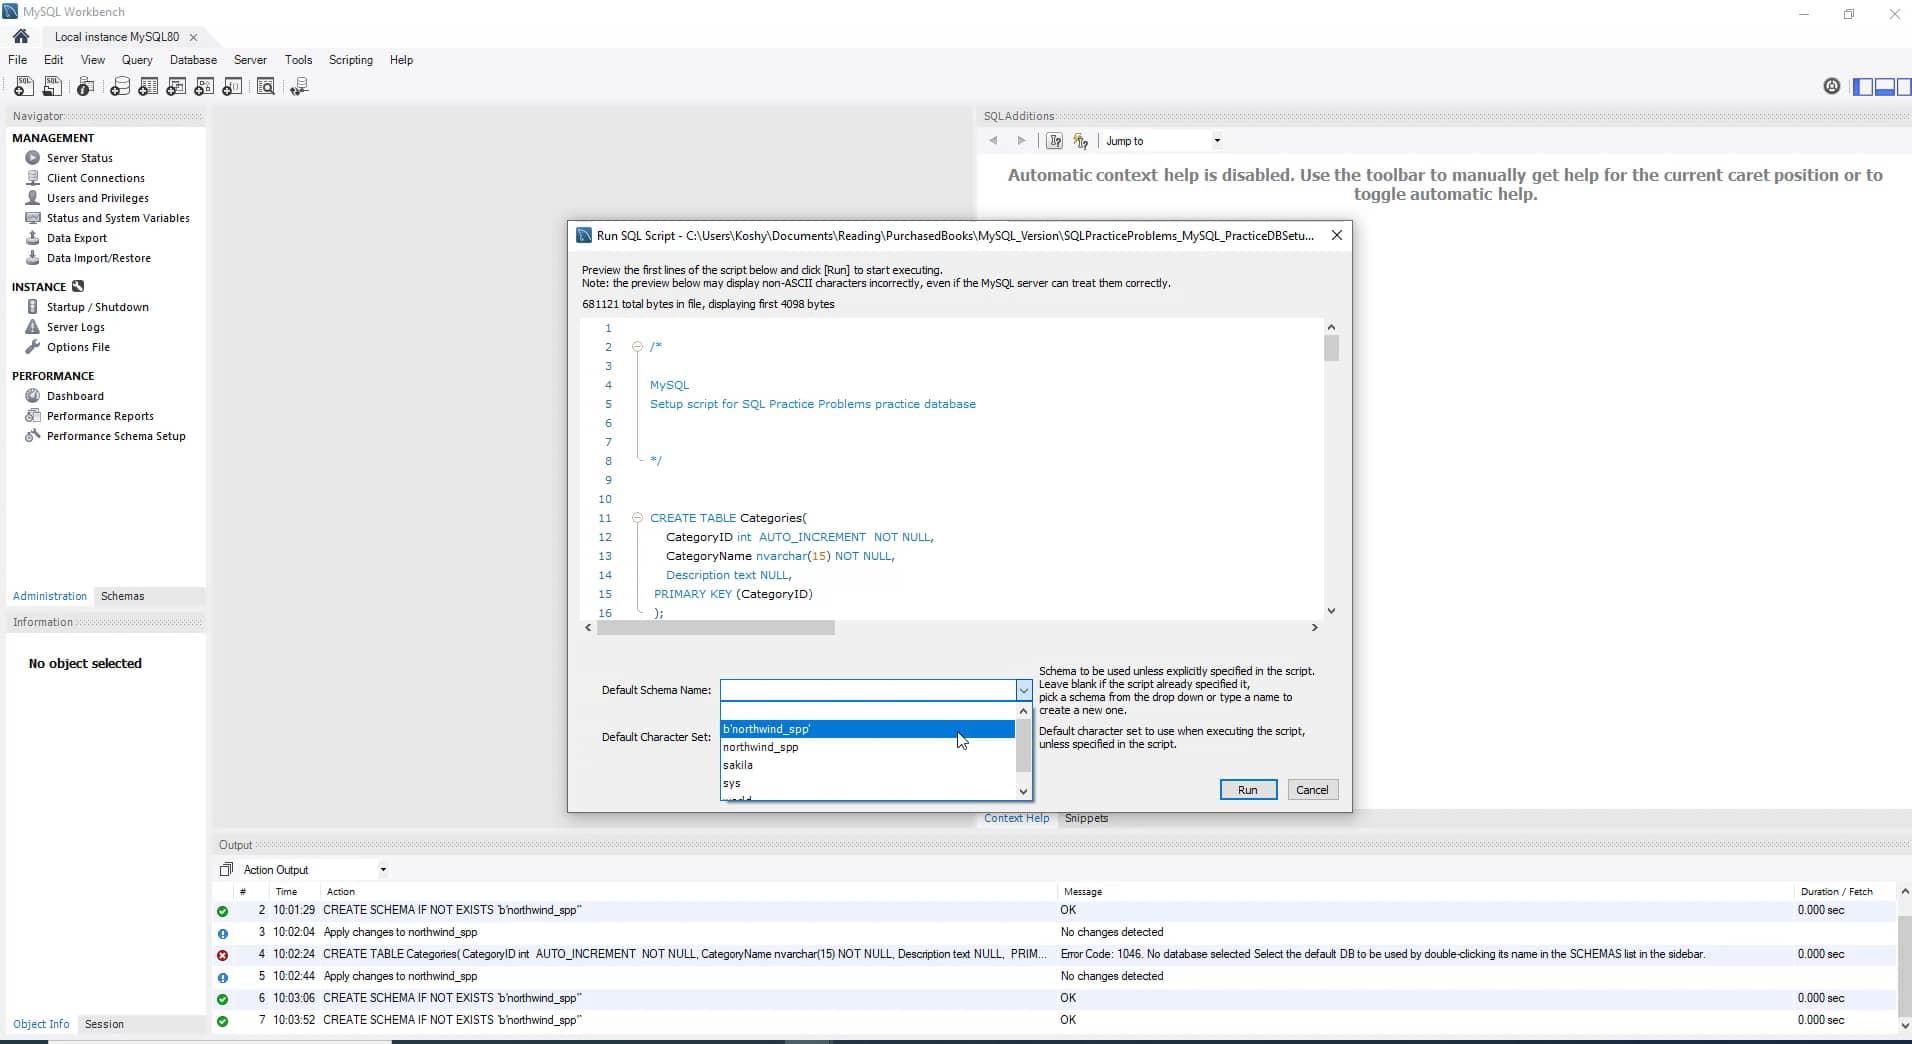Open Startup / Shutdown
This screenshot has width=1912, height=1044.
tap(97, 307)
